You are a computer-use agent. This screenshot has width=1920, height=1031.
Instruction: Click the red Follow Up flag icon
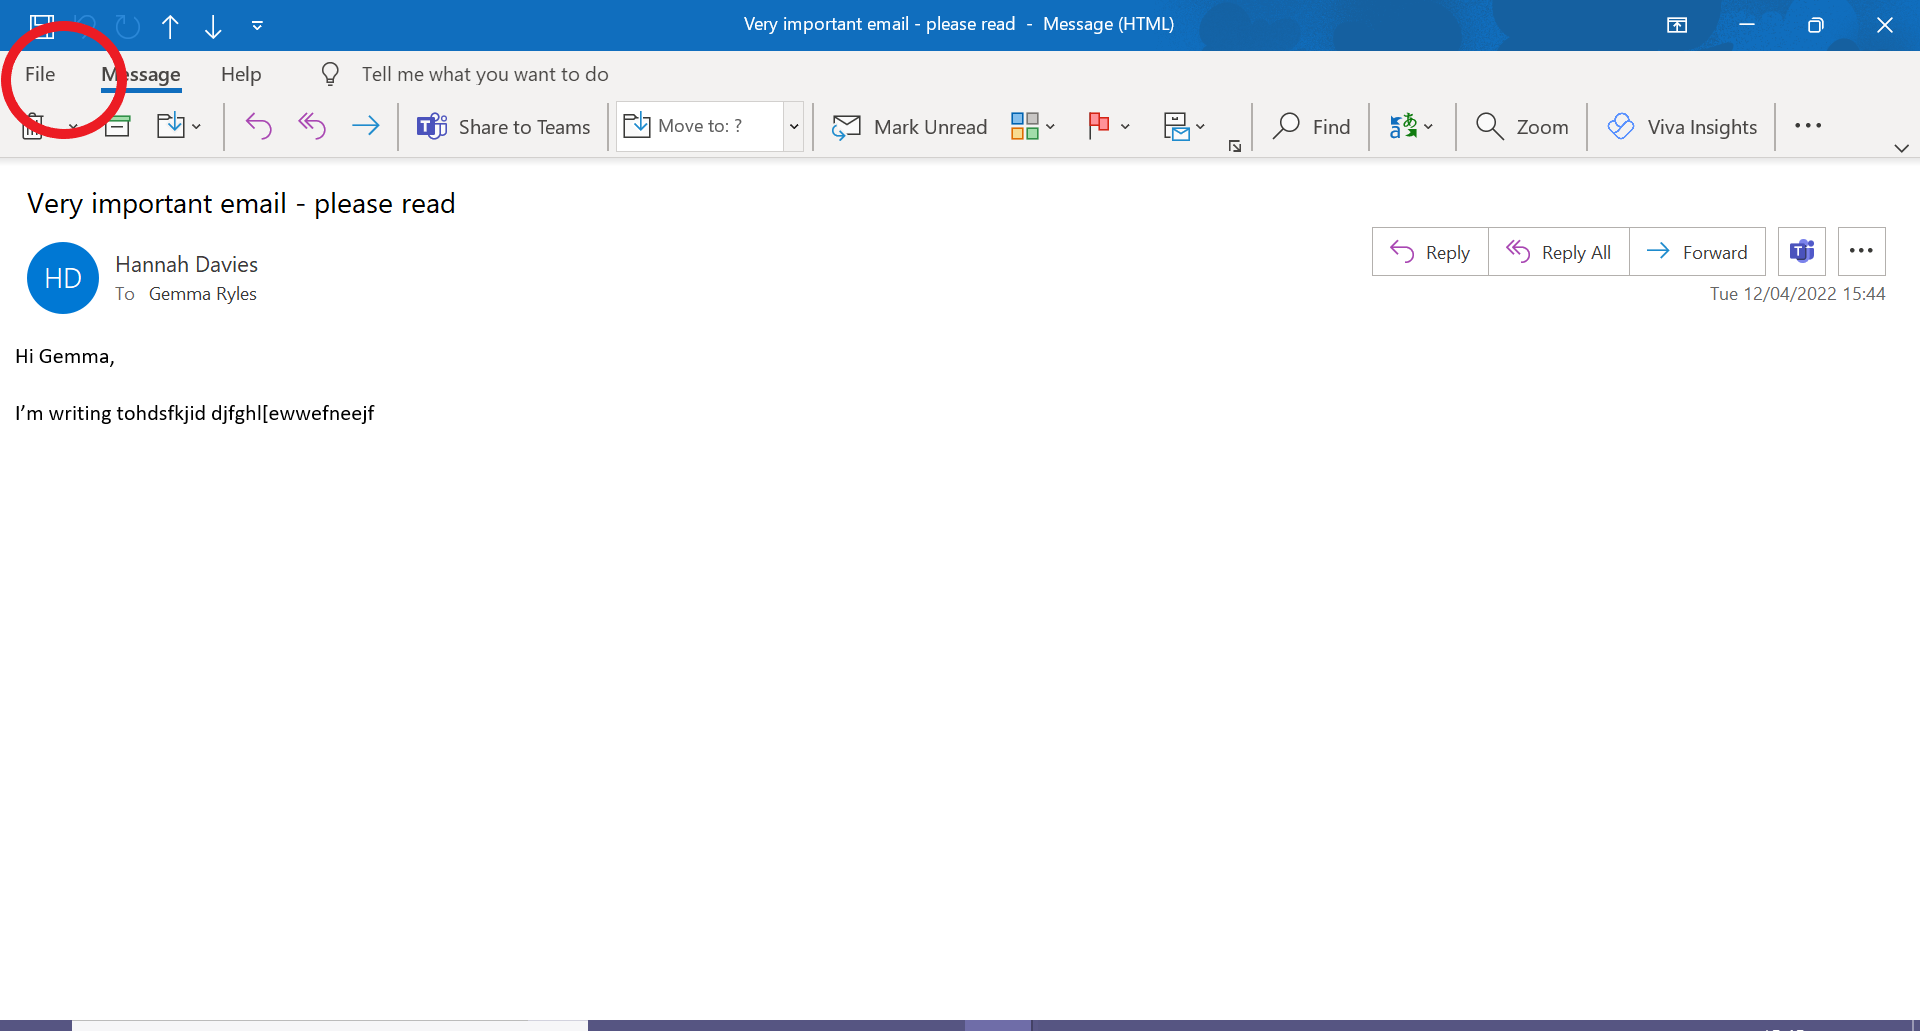tap(1099, 126)
